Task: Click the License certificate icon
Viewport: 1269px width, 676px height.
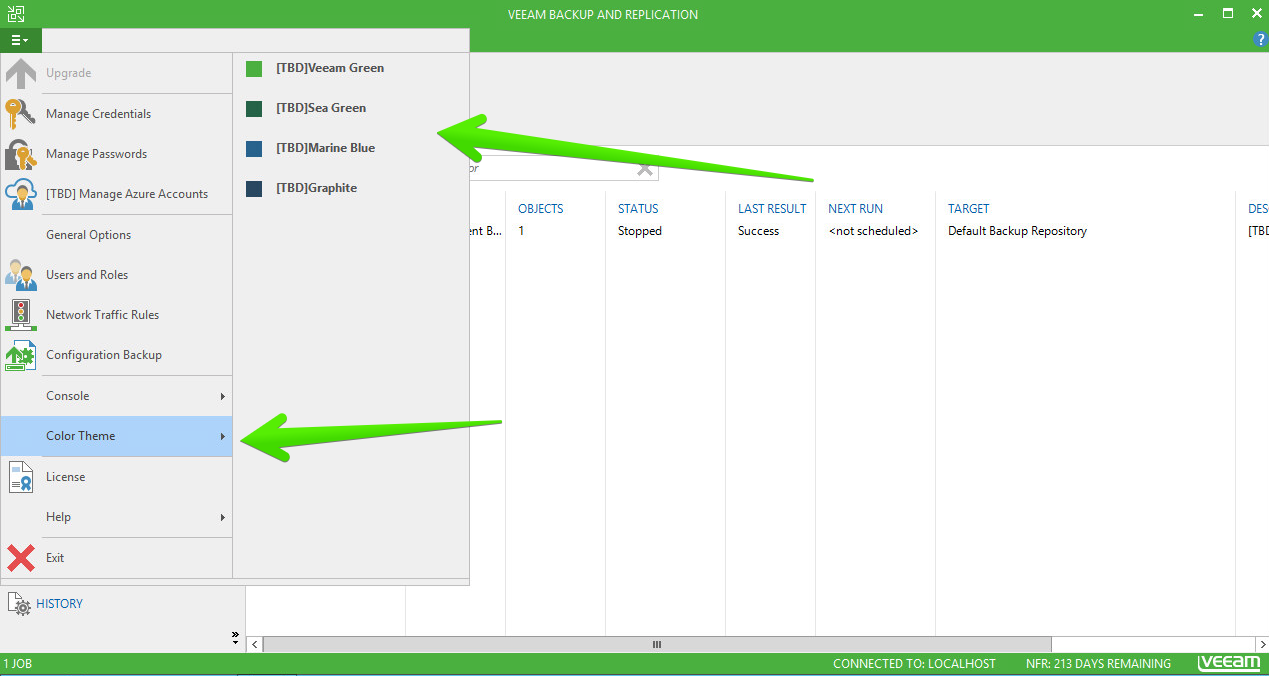Action: [21, 477]
